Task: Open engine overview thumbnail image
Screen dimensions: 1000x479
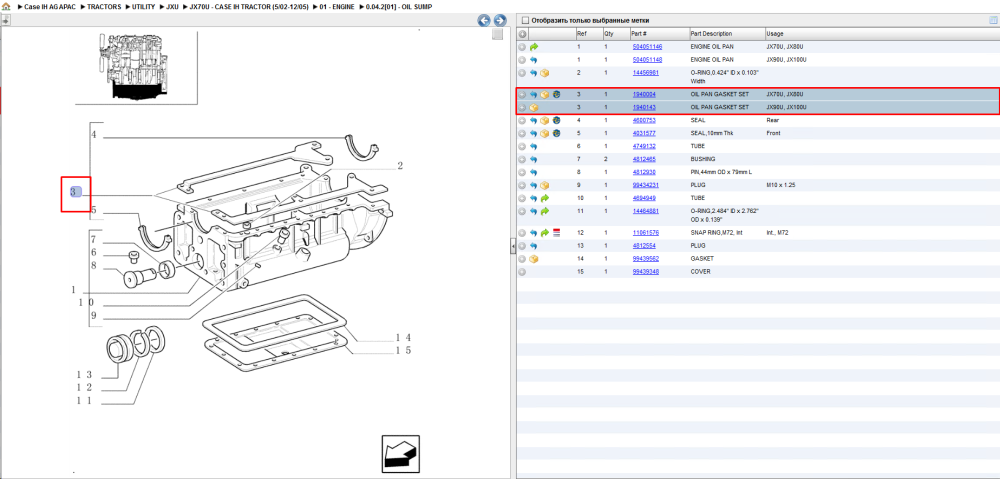Action: pyautogui.click(x=136, y=67)
